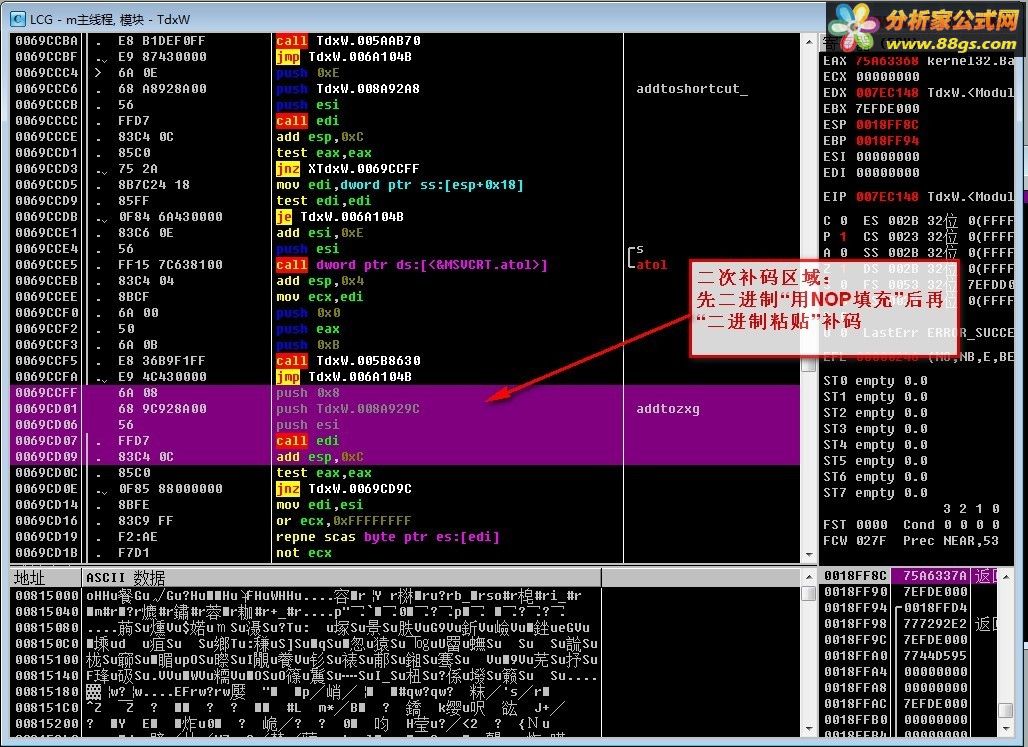This screenshot has width=1028, height=747.
Task: Select the not ecx instruction
Action: [x=304, y=553]
